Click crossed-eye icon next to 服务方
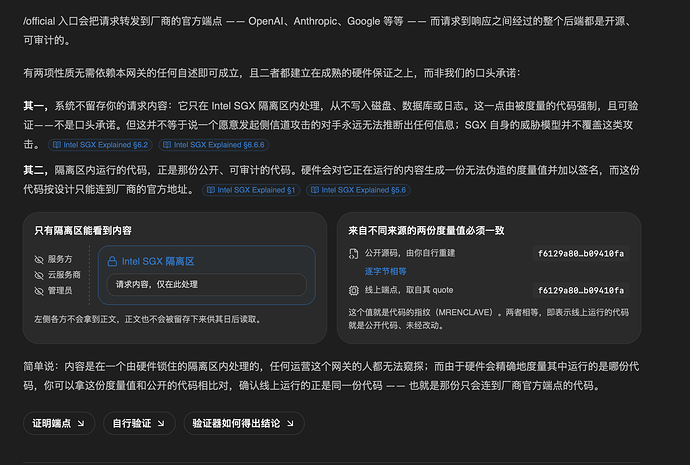The height and width of the screenshot is (465, 690). click(39, 260)
